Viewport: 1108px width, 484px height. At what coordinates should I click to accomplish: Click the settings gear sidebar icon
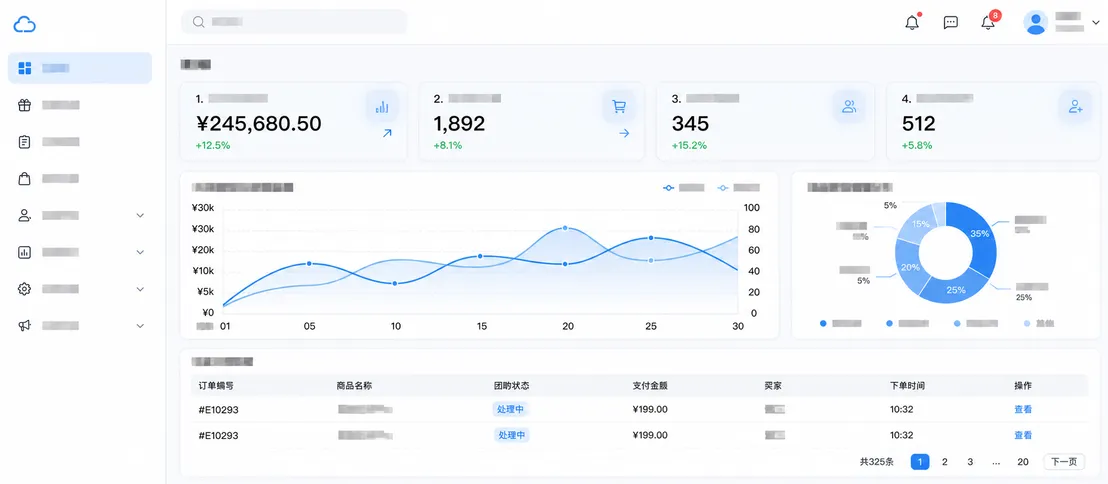click(25, 289)
